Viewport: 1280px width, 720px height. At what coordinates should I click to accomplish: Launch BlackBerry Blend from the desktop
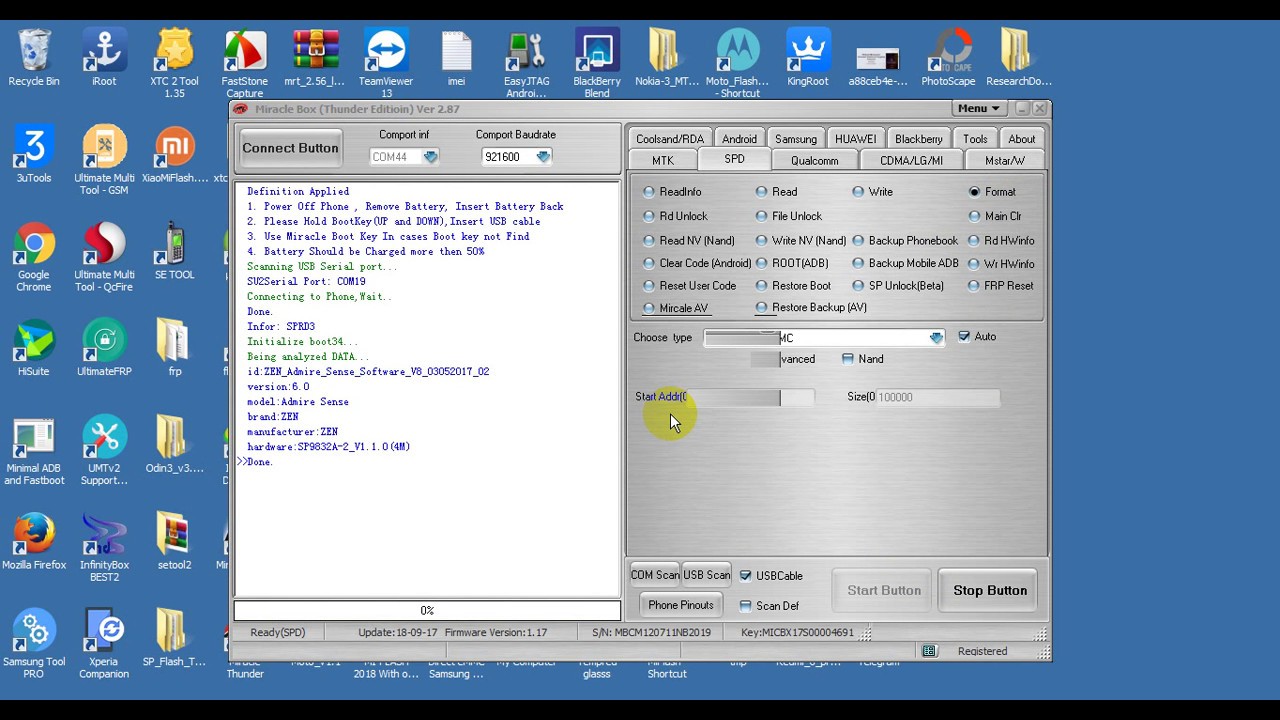(x=597, y=62)
